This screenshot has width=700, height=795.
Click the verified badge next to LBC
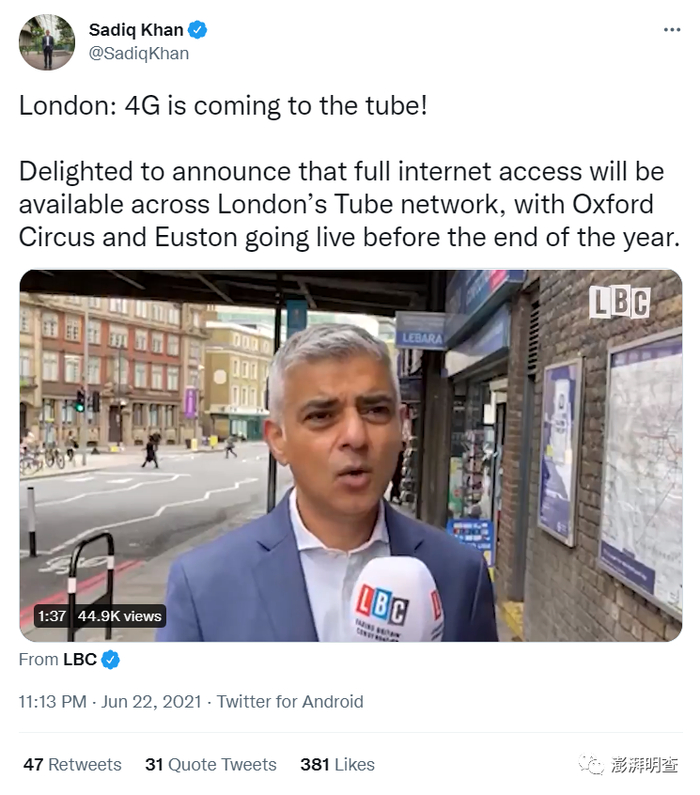coord(110,660)
